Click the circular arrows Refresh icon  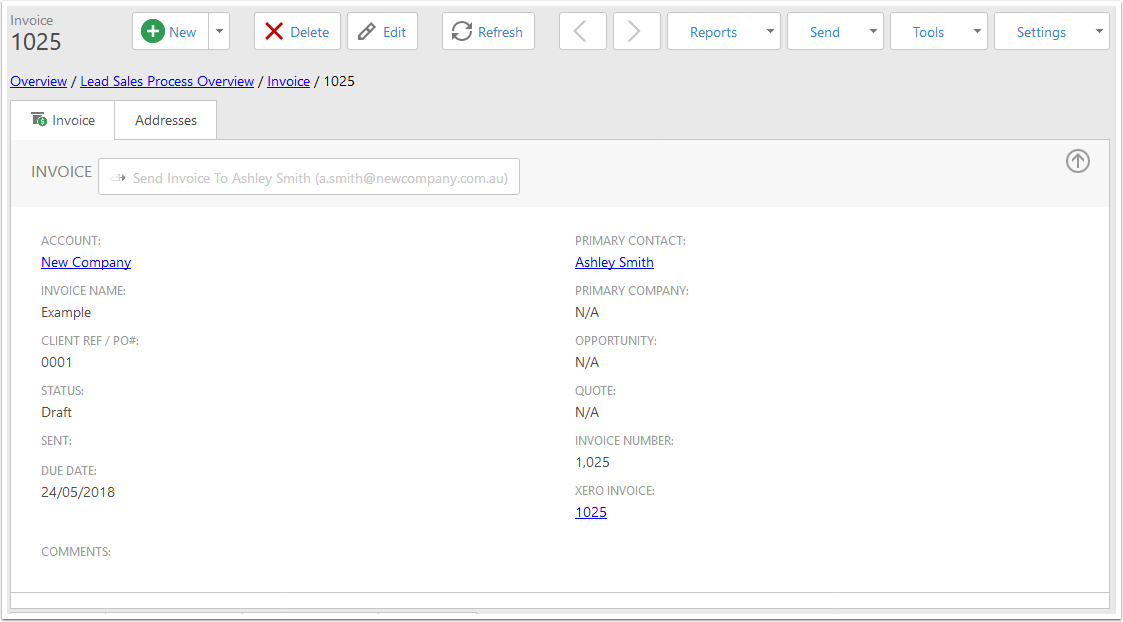coord(462,32)
